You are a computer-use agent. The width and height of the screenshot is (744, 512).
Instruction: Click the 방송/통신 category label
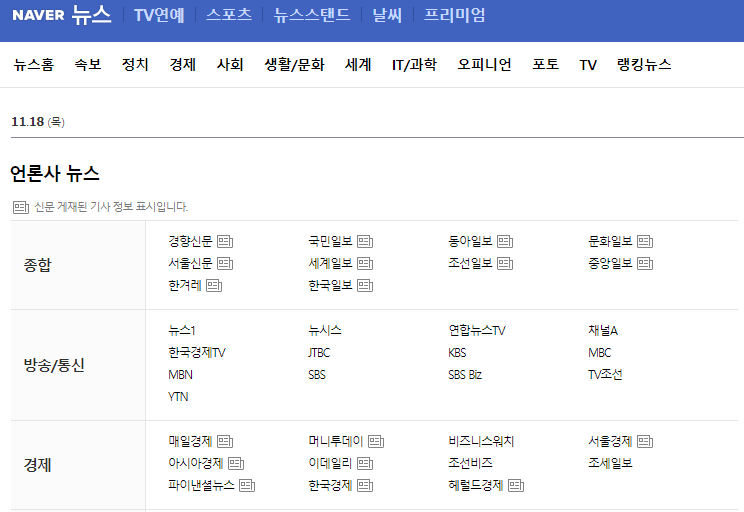pyautogui.click(x=54, y=365)
